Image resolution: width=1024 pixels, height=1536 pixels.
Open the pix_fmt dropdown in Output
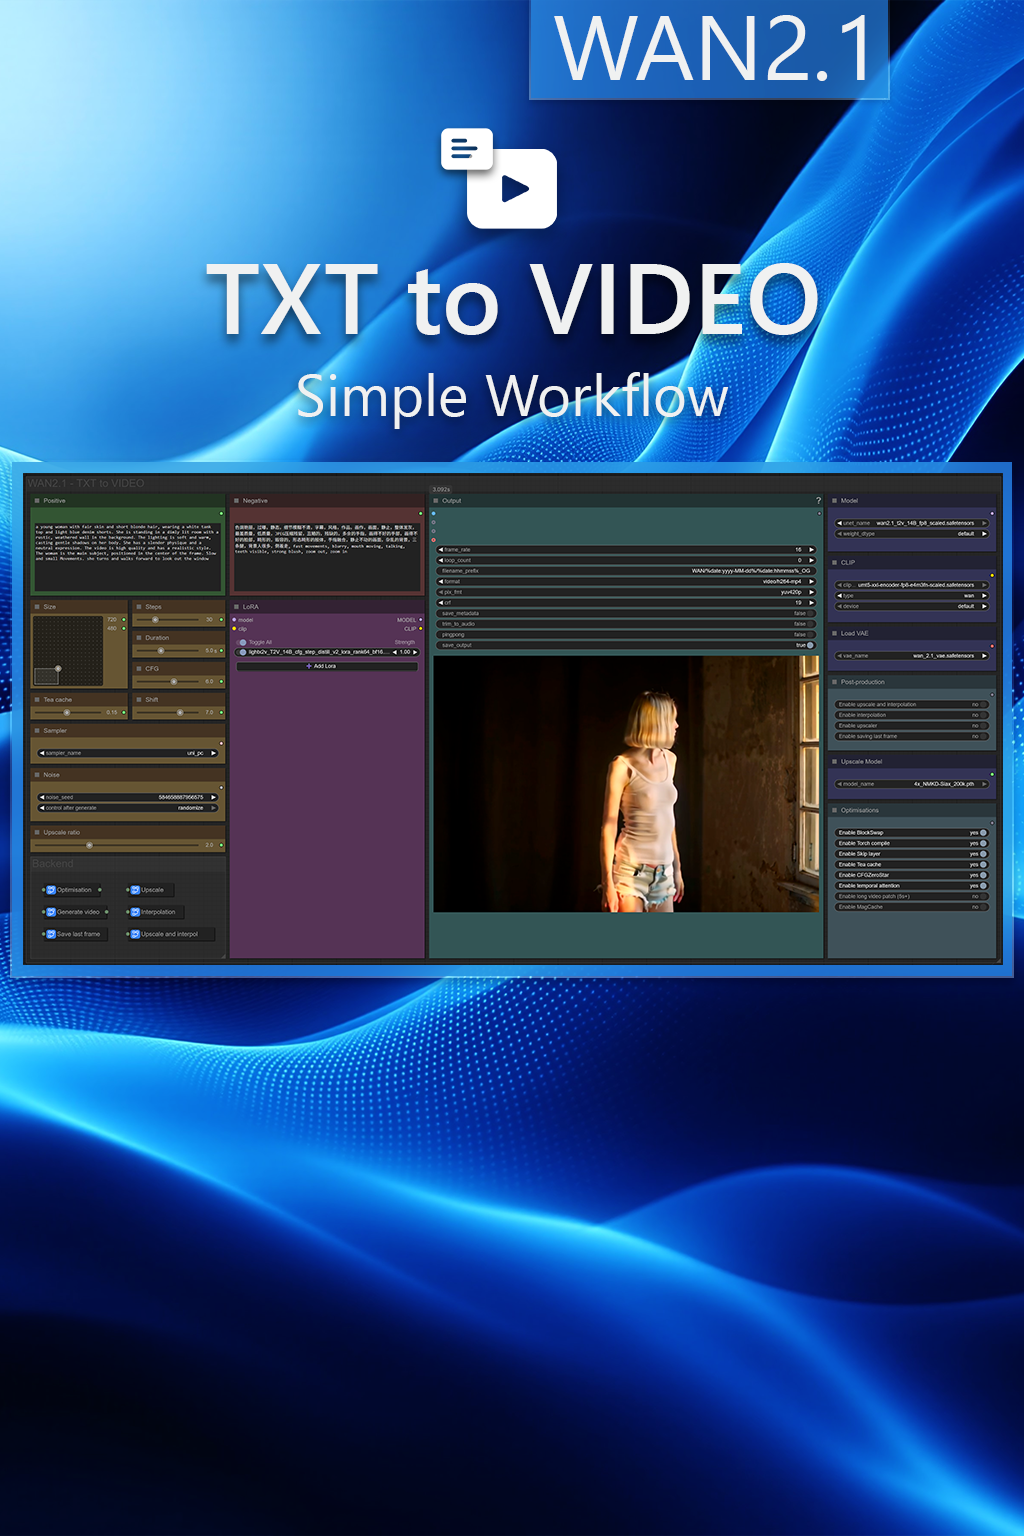626,592
